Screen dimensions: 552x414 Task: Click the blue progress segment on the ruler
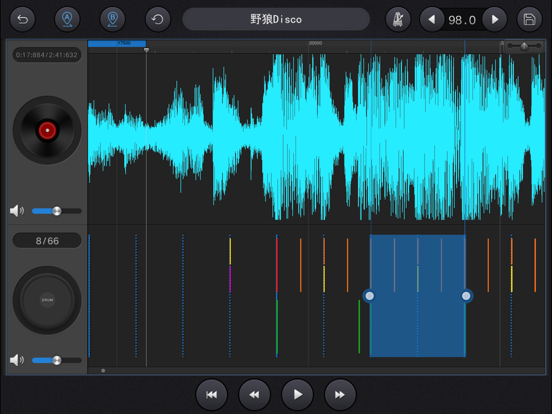tap(117, 43)
